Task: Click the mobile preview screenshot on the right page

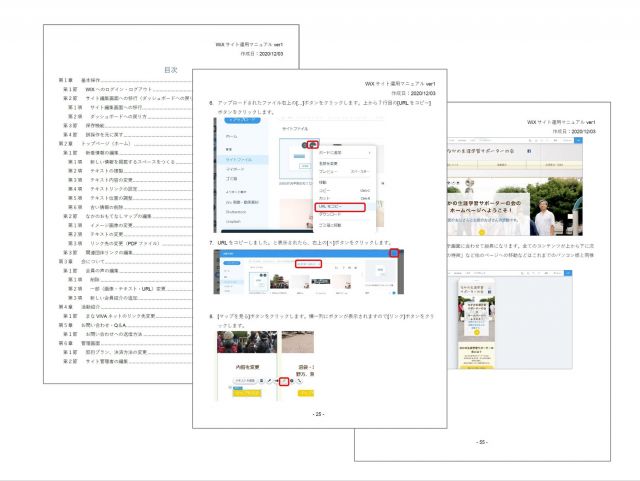Action: click(510, 319)
